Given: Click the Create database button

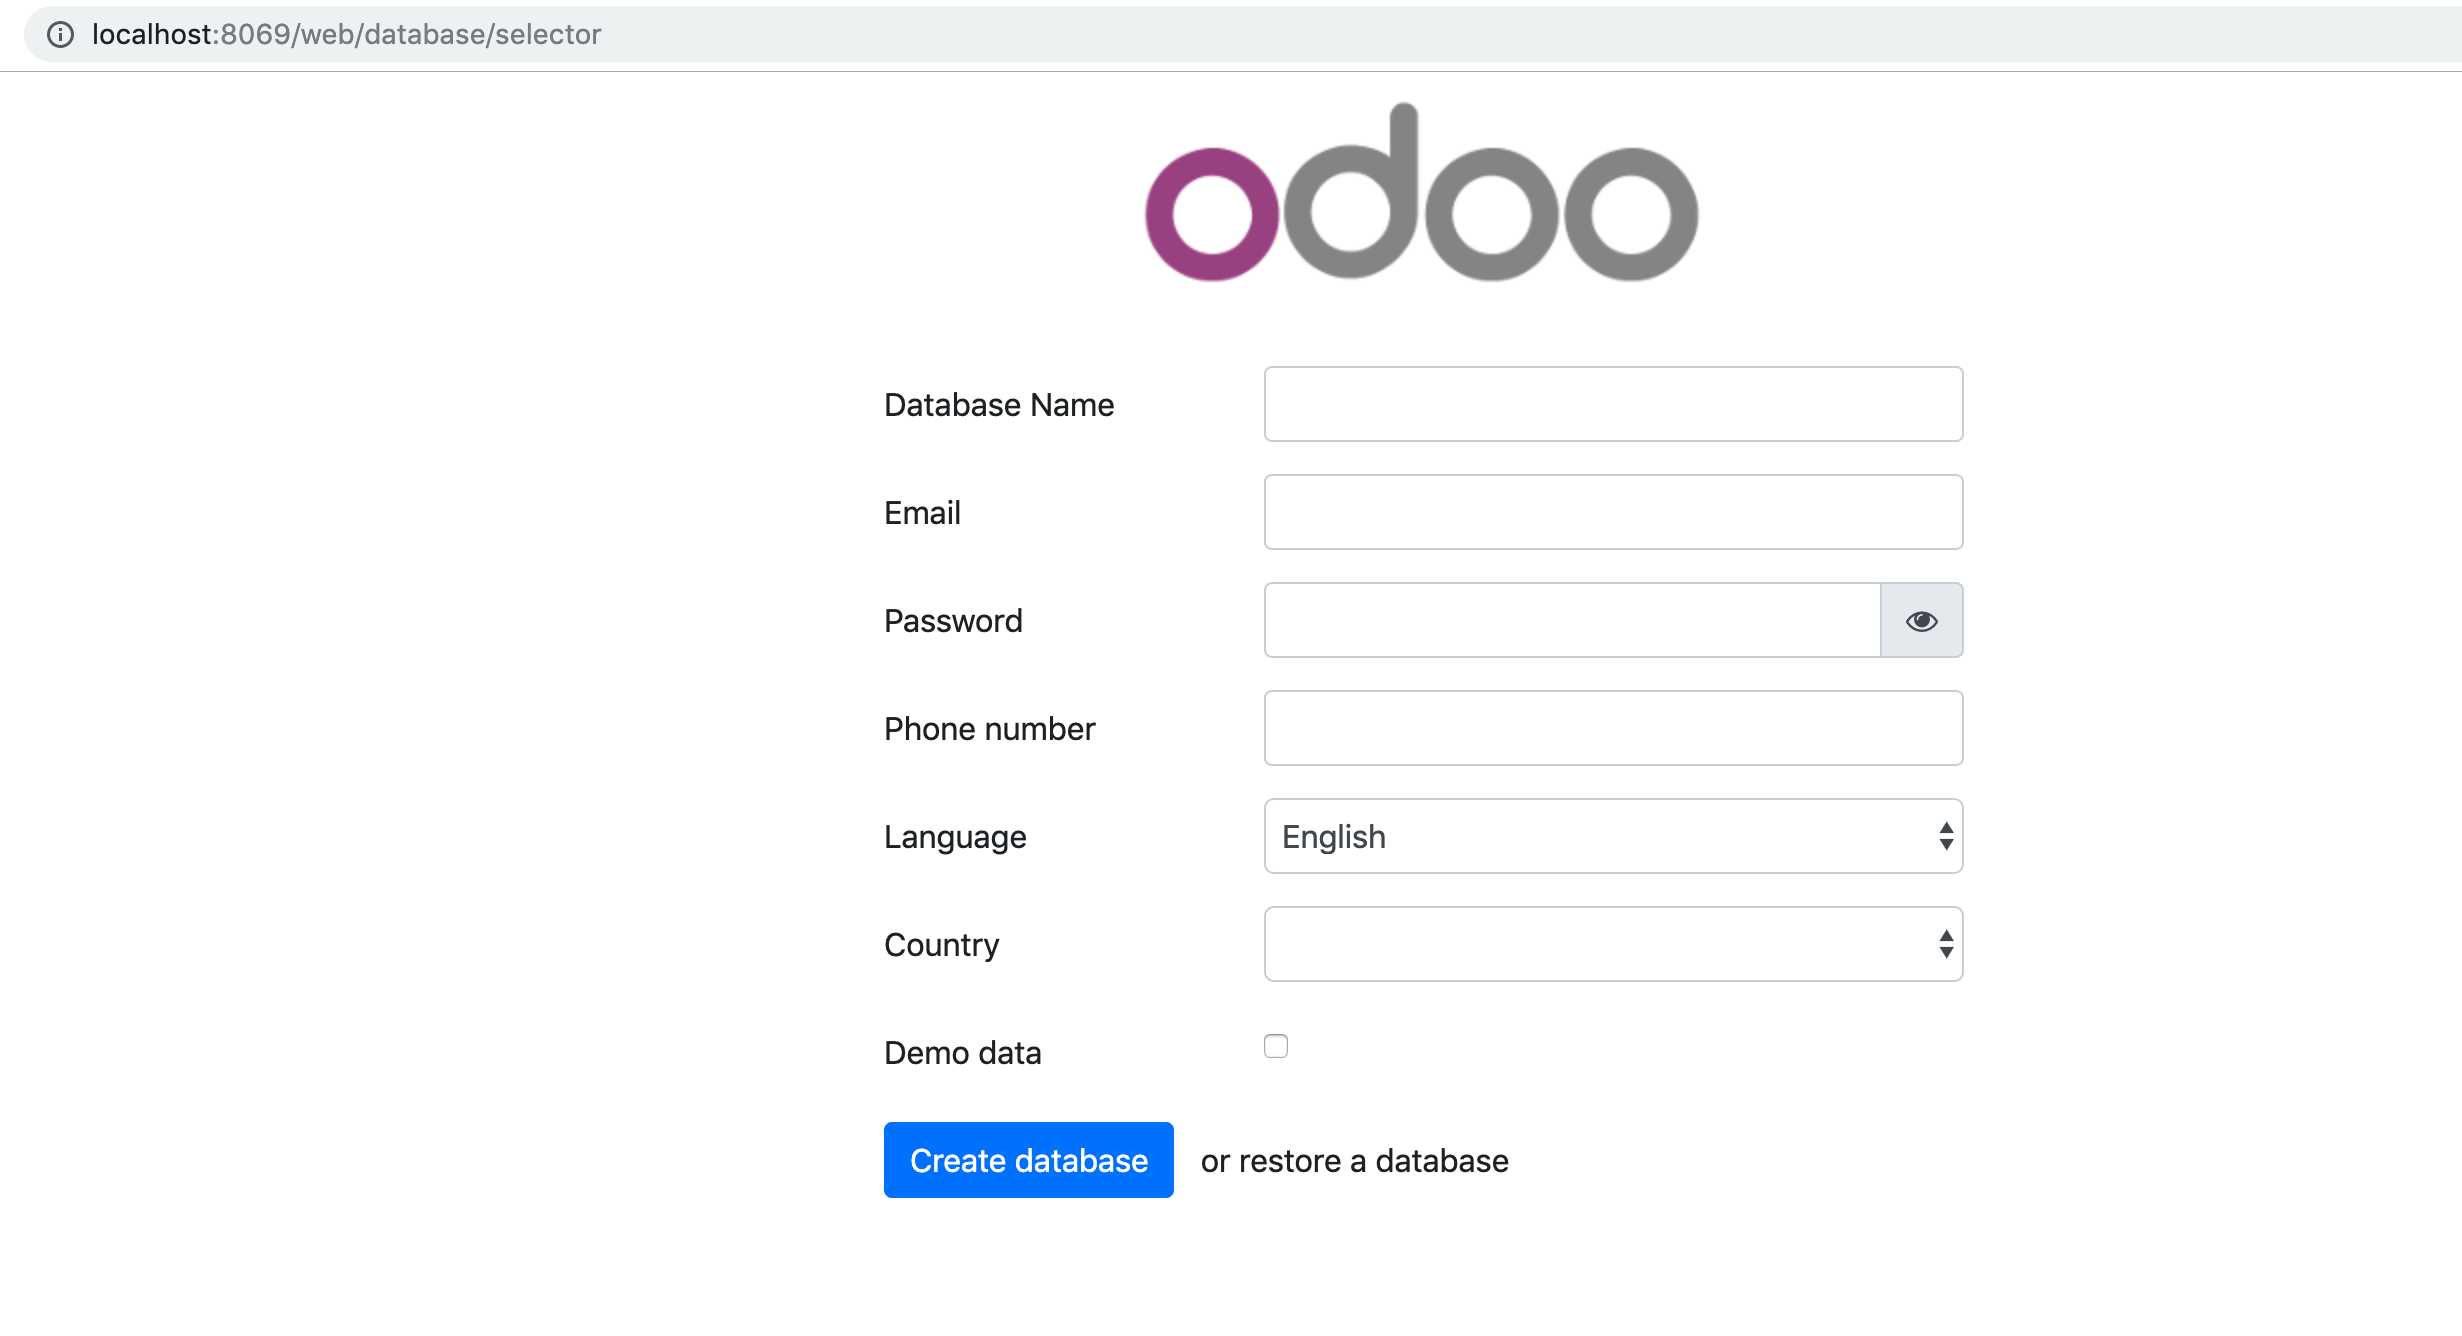Looking at the screenshot, I should (x=1028, y=1160).
